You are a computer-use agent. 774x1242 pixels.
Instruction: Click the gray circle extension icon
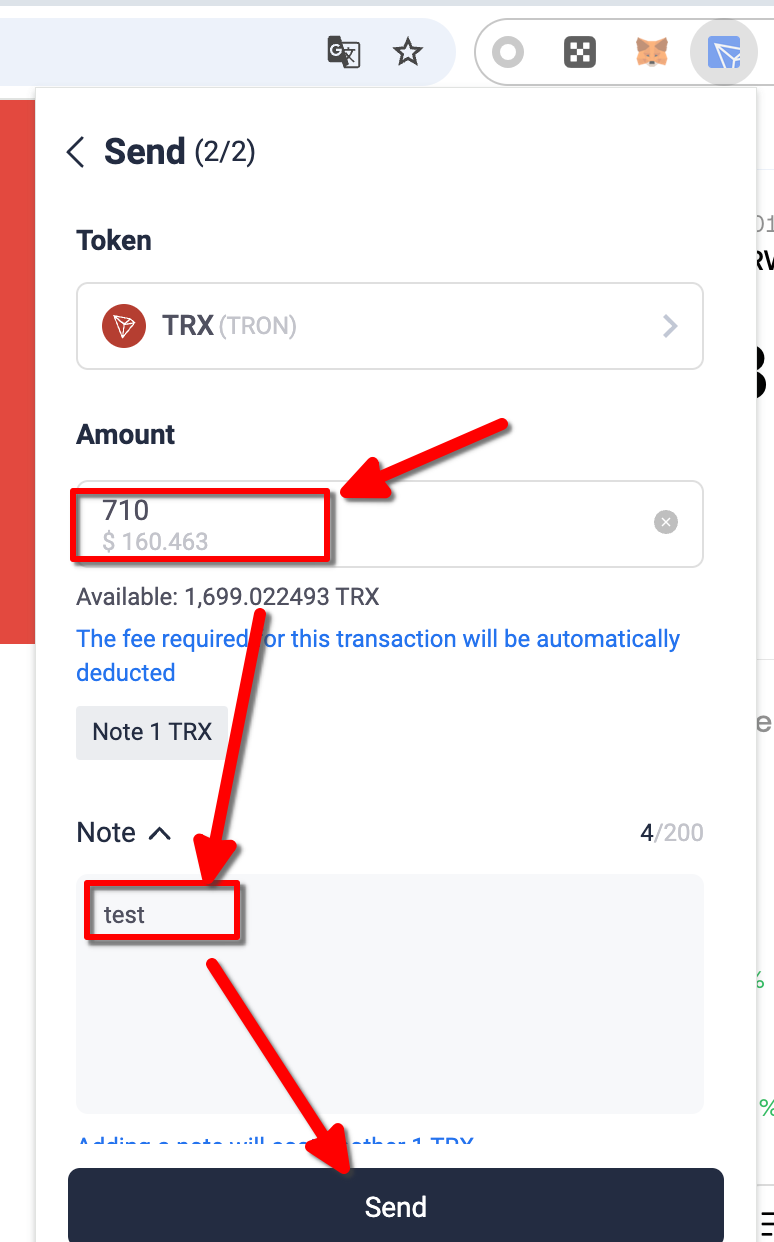508,52
